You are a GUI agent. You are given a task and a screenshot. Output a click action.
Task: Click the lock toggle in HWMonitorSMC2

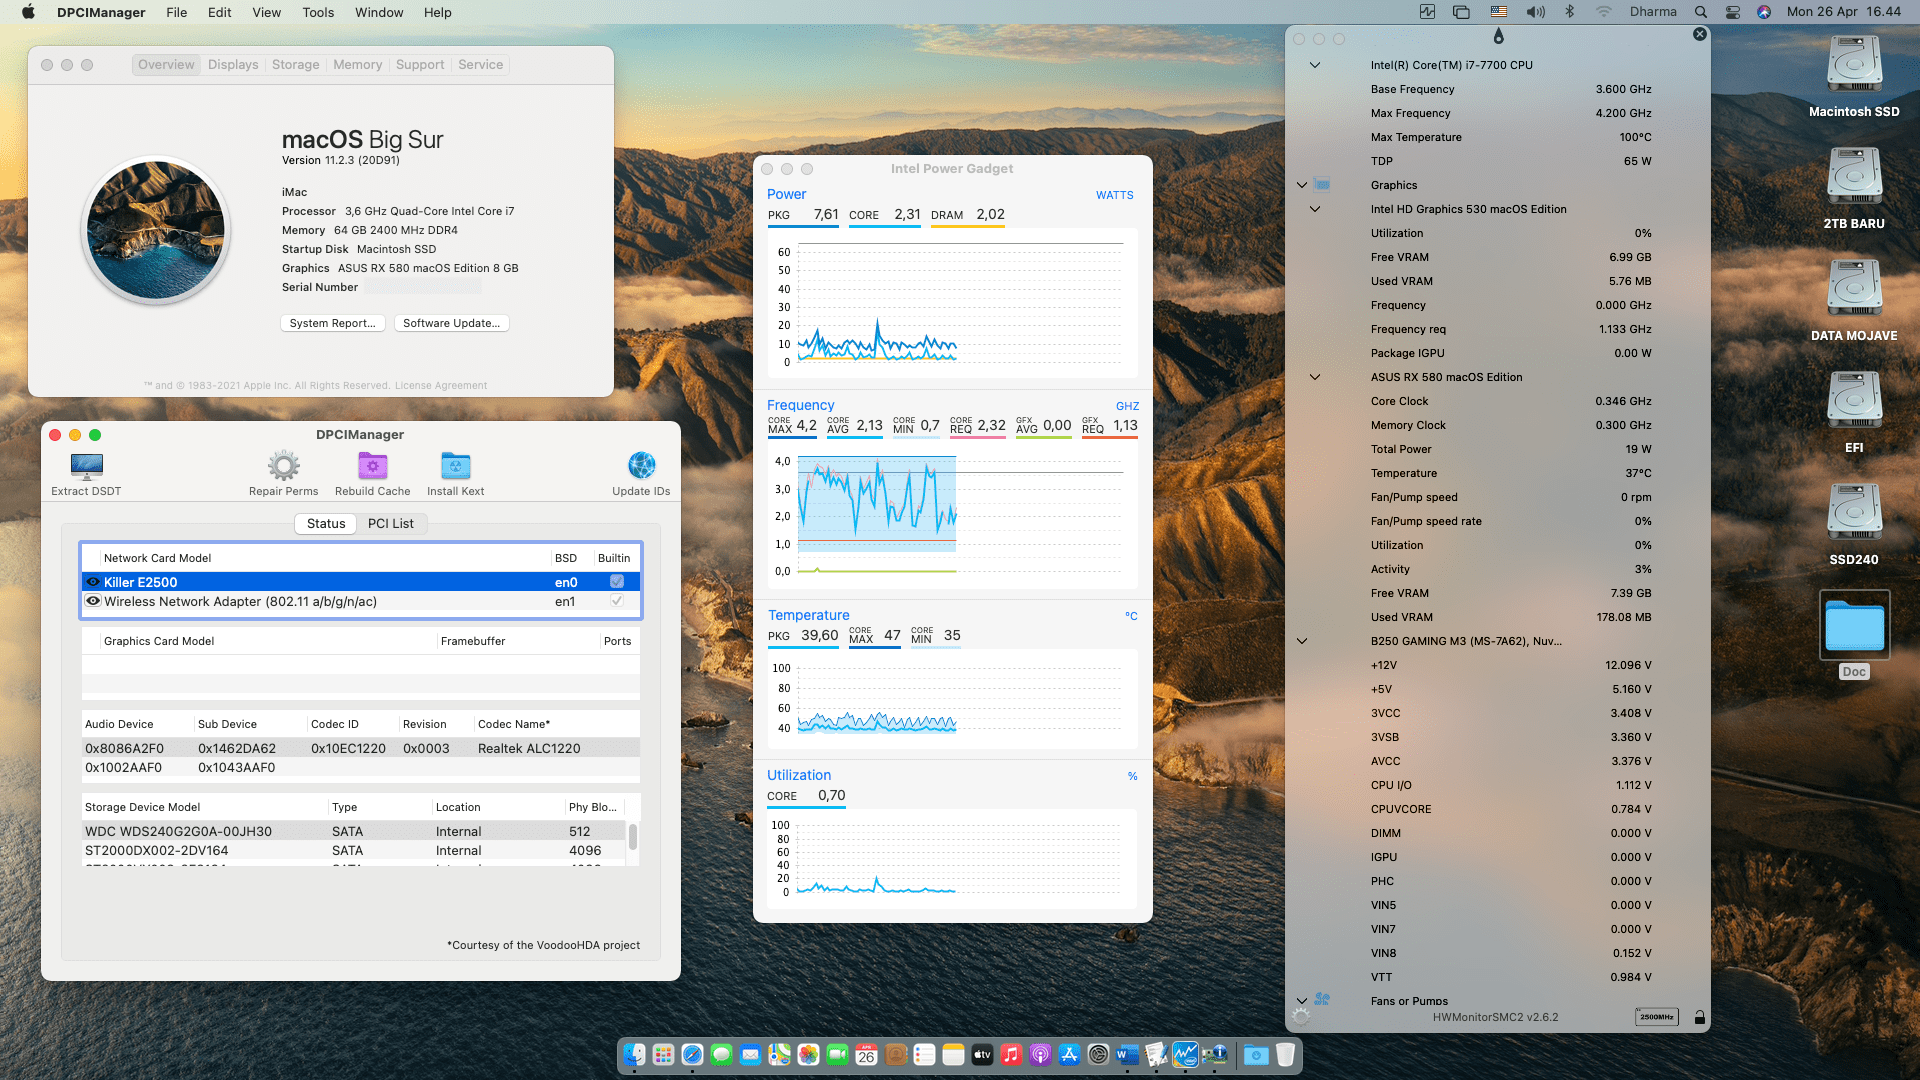point(1699,1017)
